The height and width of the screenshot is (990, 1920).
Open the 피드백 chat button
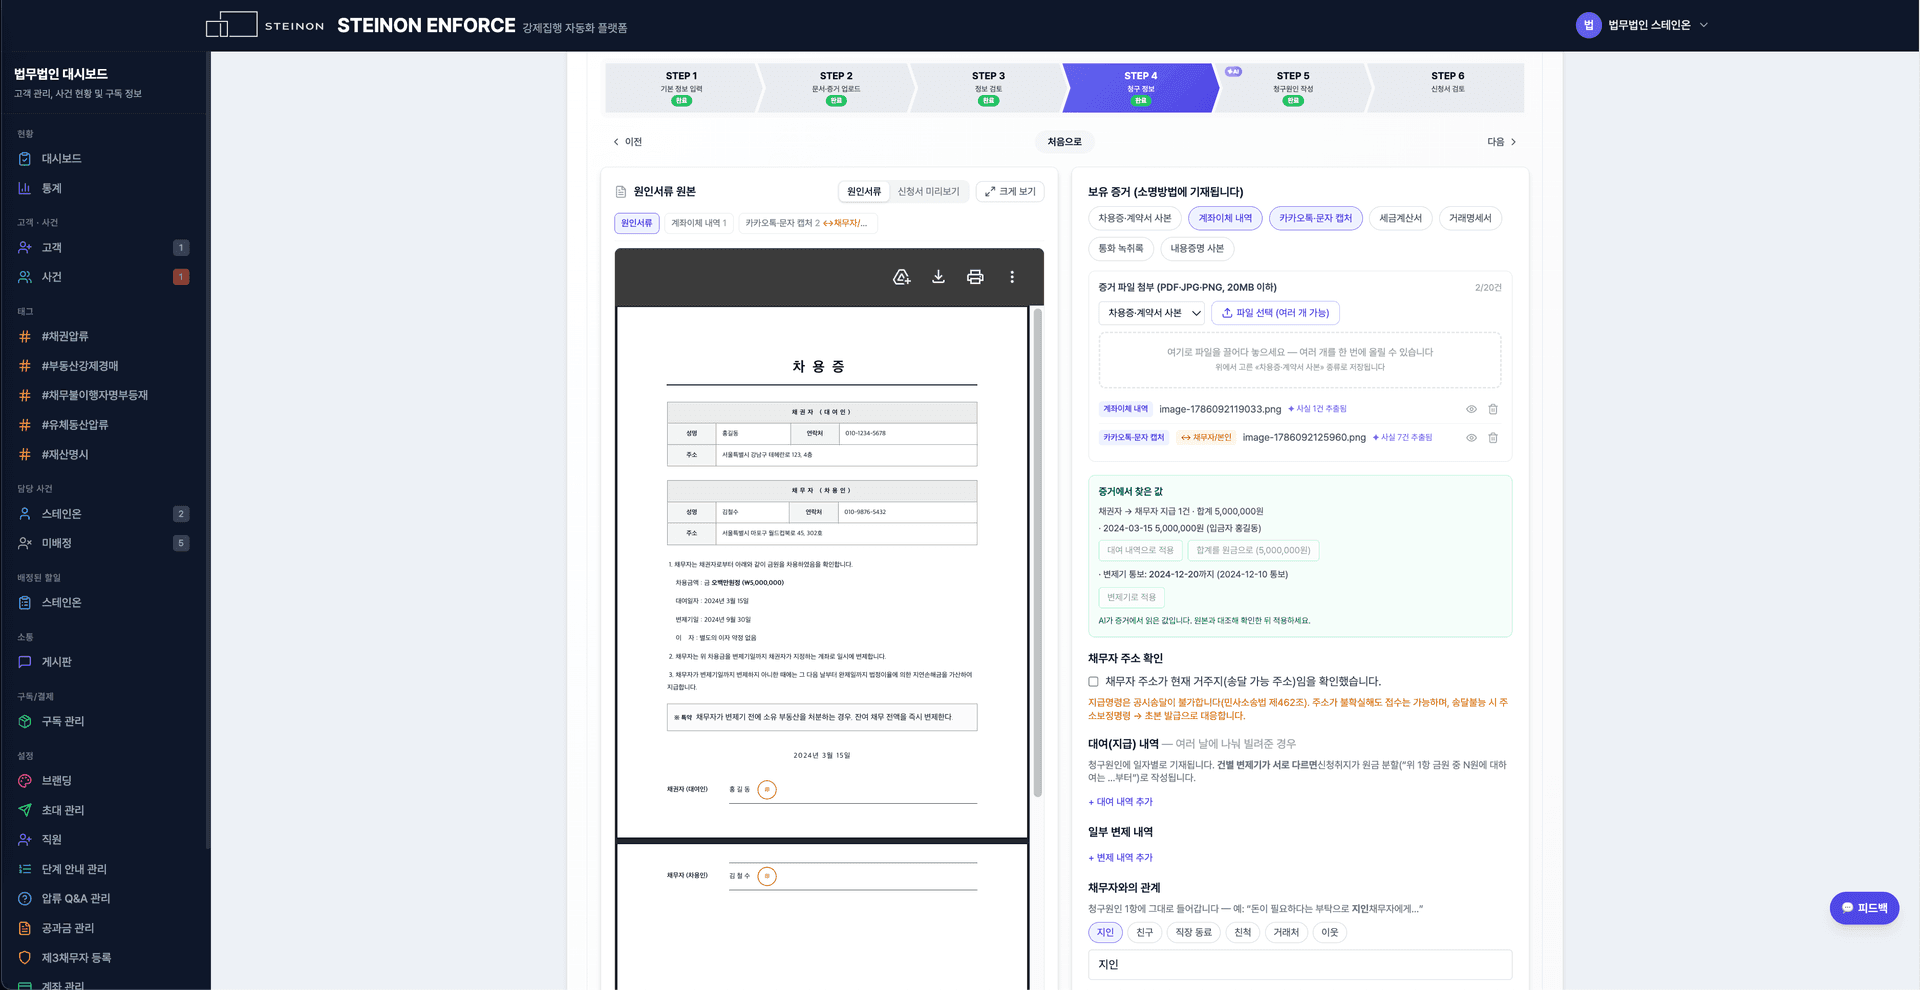coord(1864,908)
